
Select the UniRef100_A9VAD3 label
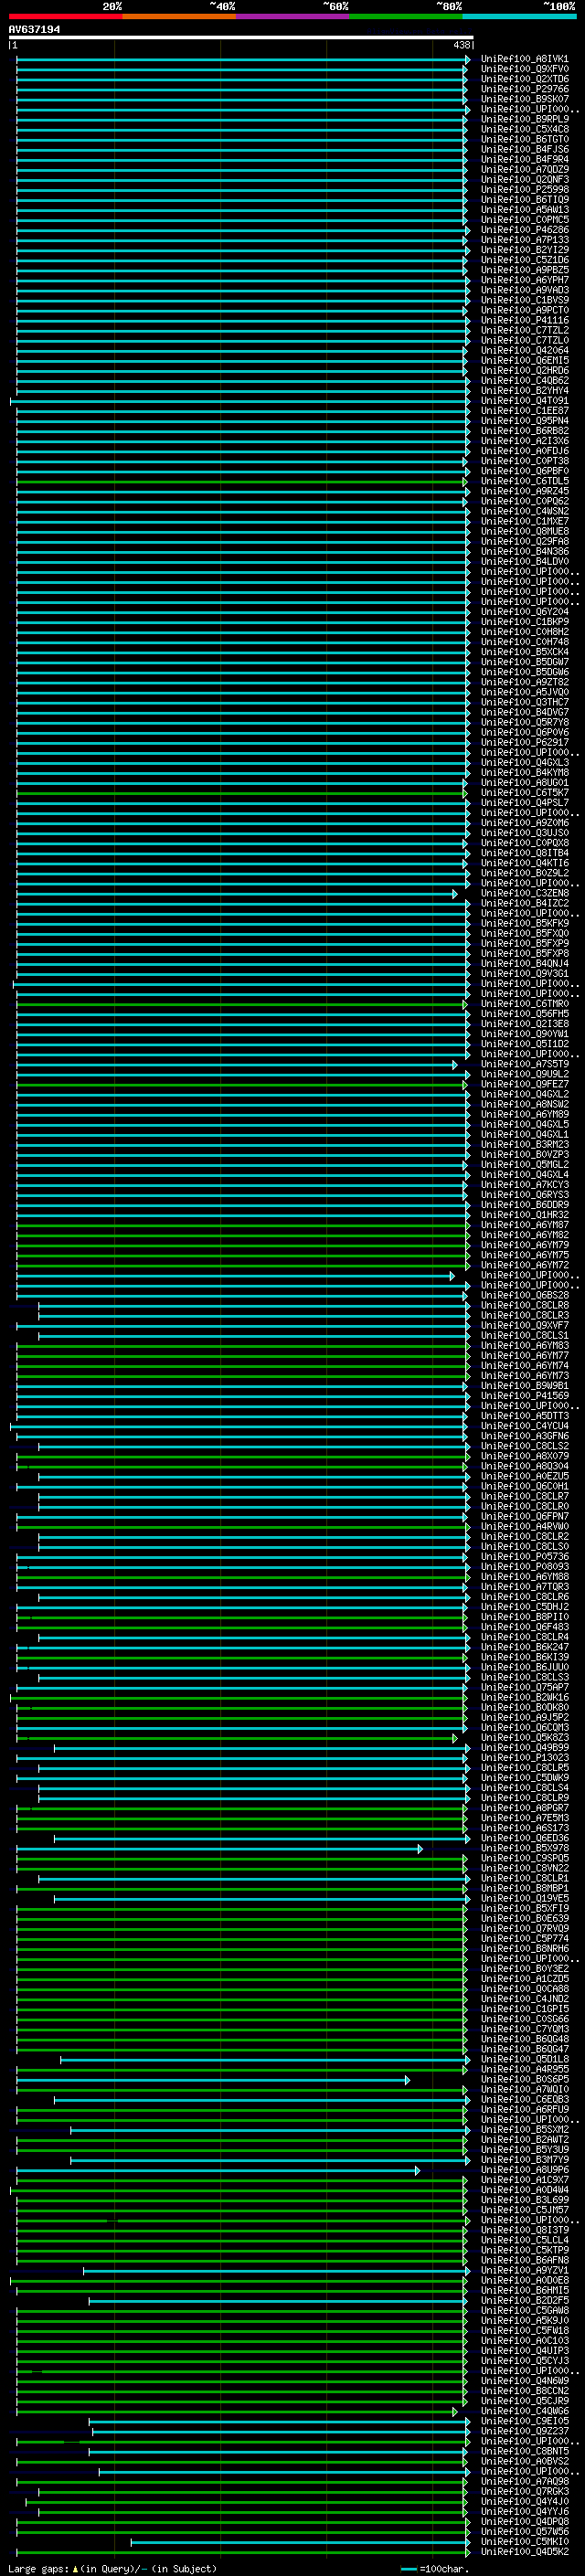524,290
